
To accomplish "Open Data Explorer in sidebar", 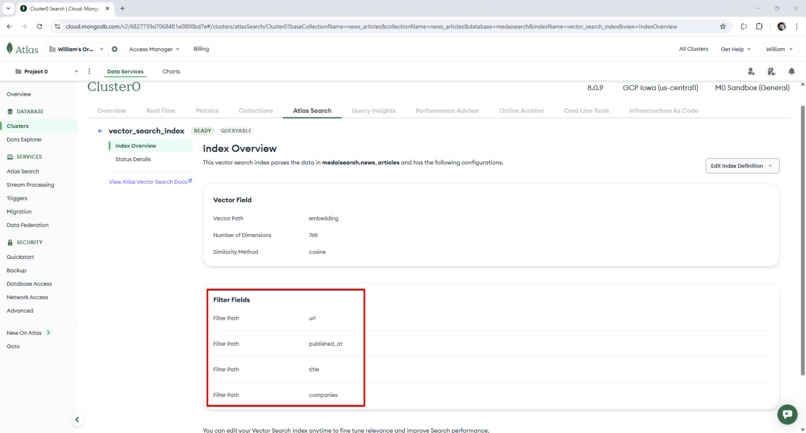I will [24, 139].
